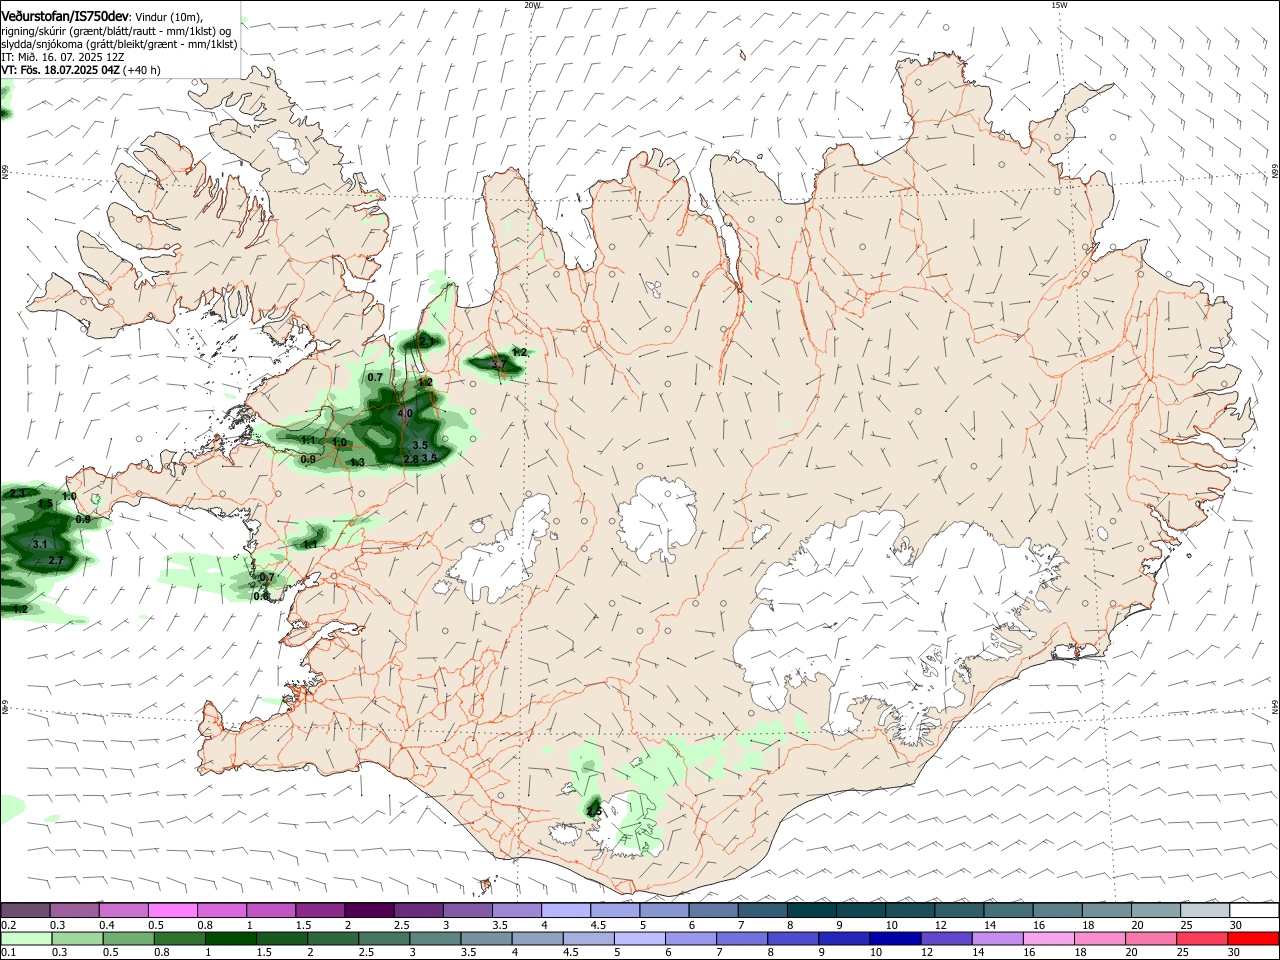The width and height of the screenshot is (1280, 960).
Task: Click the dark mauve 0.2 swatch in upper legend
Action: pos(25,911)
